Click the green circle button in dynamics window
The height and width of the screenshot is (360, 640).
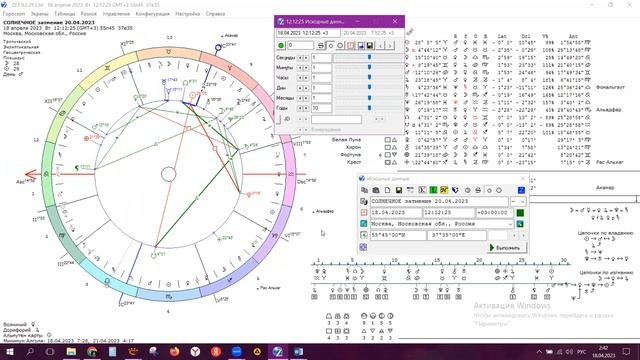tap(281, 45)
